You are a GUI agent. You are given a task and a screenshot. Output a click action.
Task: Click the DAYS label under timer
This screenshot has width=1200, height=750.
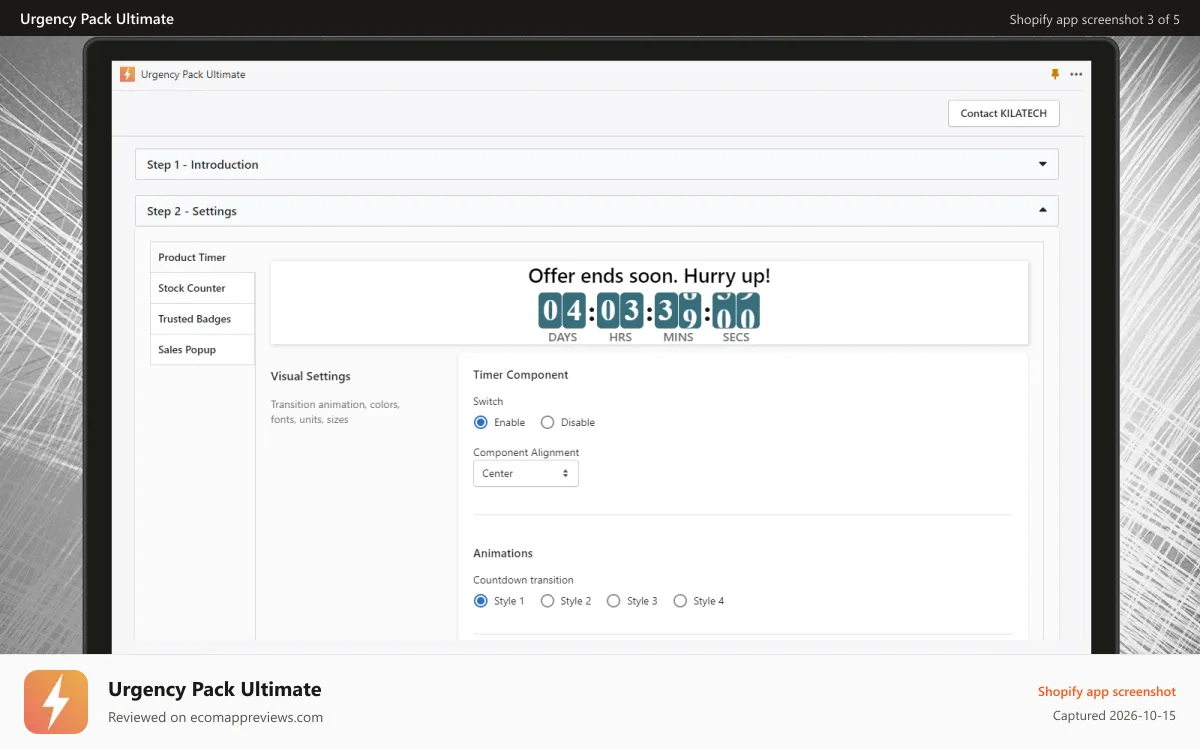coord(563,338)
